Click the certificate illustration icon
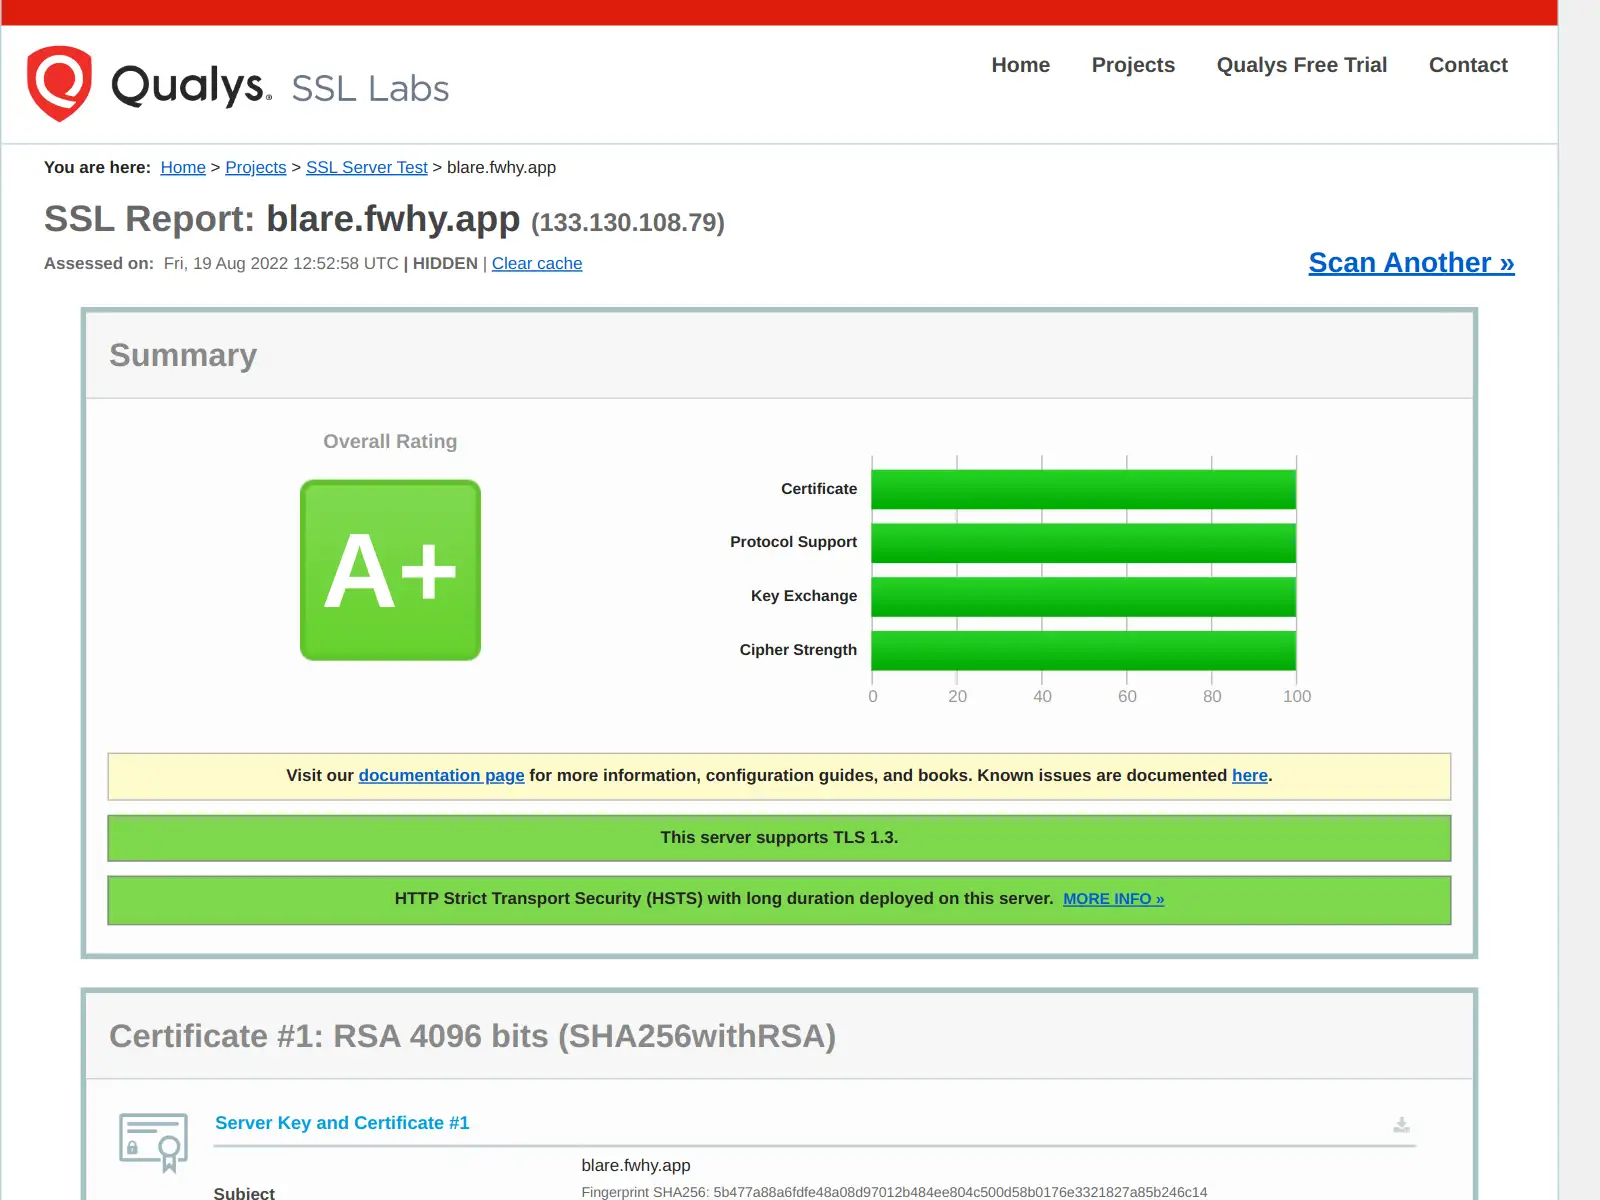 click(x=153, y=1142)
